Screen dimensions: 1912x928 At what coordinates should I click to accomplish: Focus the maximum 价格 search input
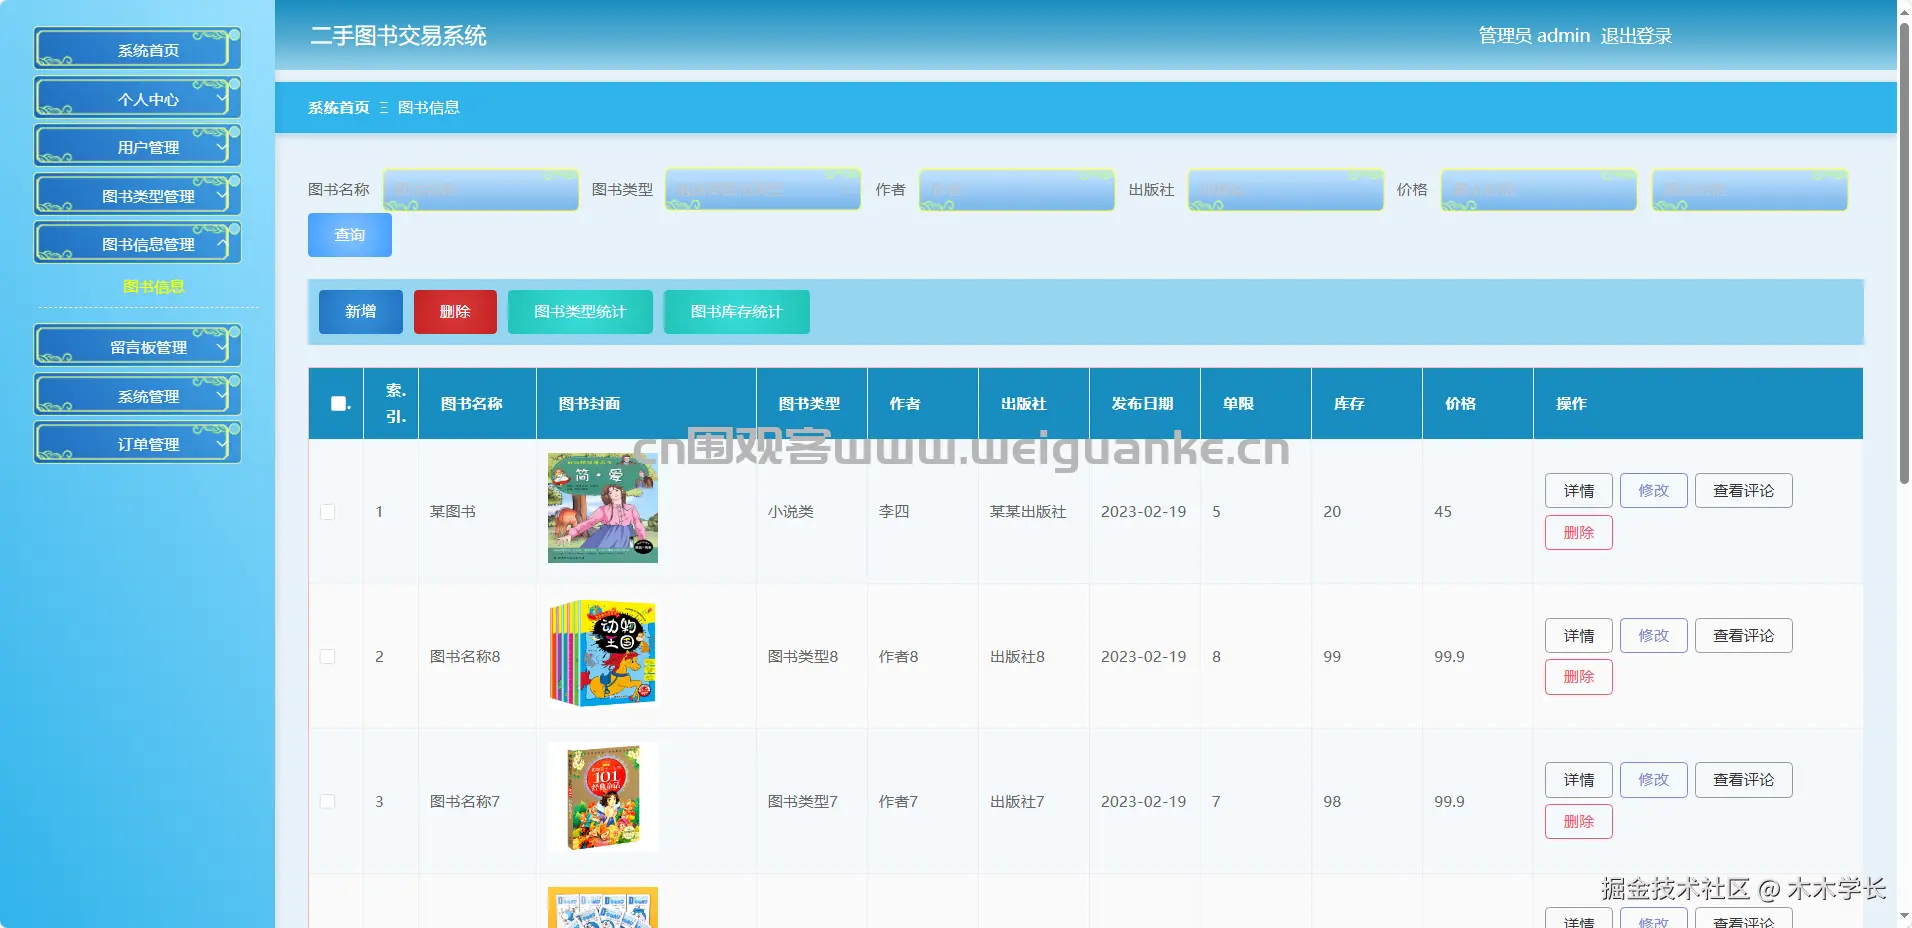coord(1750,190)
